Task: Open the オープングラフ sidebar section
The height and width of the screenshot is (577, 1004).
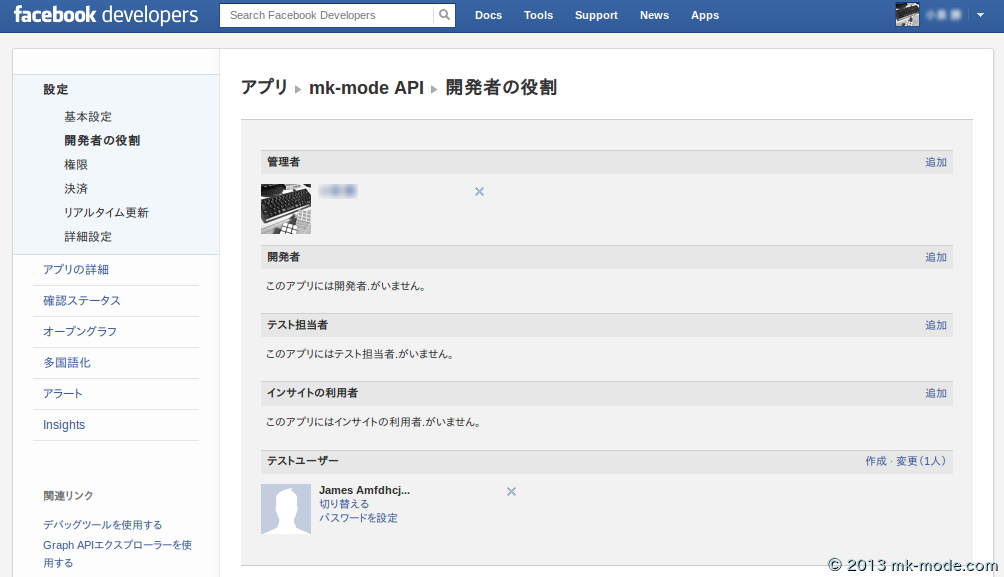Action: [80, 332]
